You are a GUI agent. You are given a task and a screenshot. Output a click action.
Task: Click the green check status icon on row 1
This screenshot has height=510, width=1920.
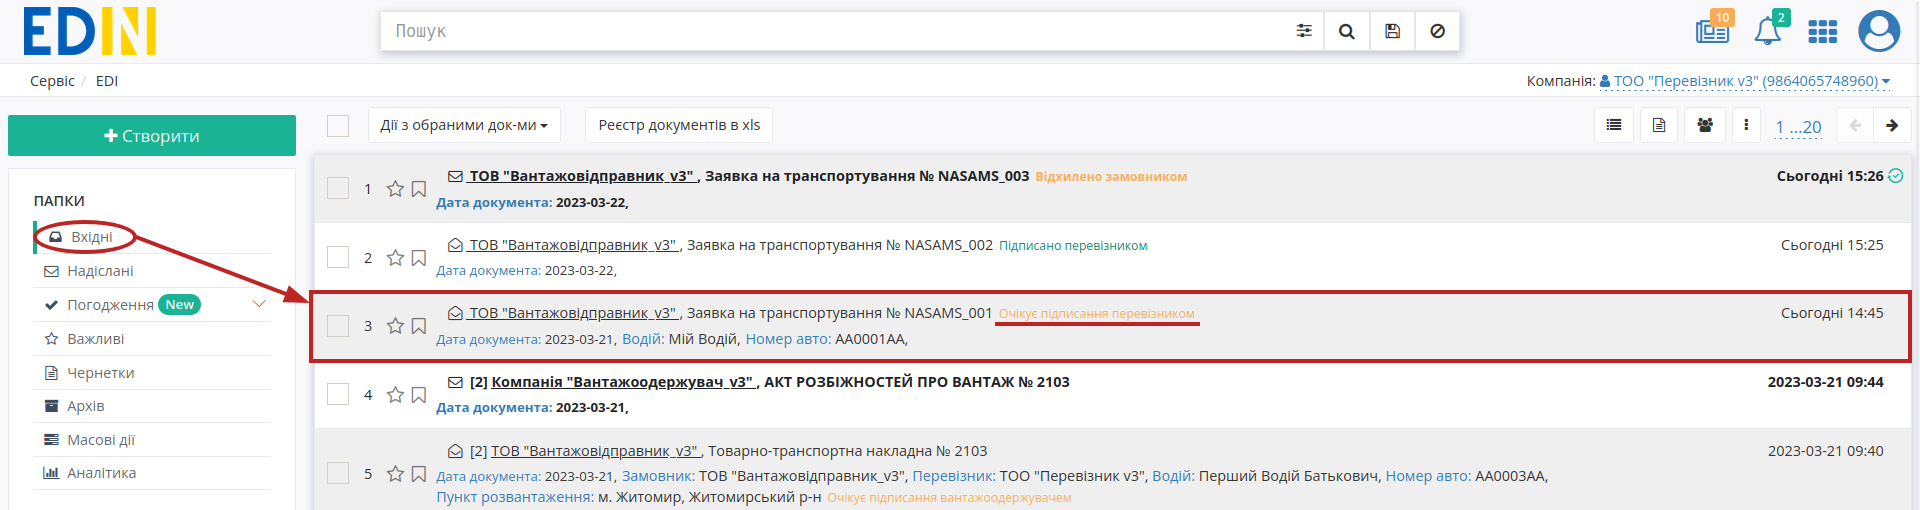pos(1896,176)
